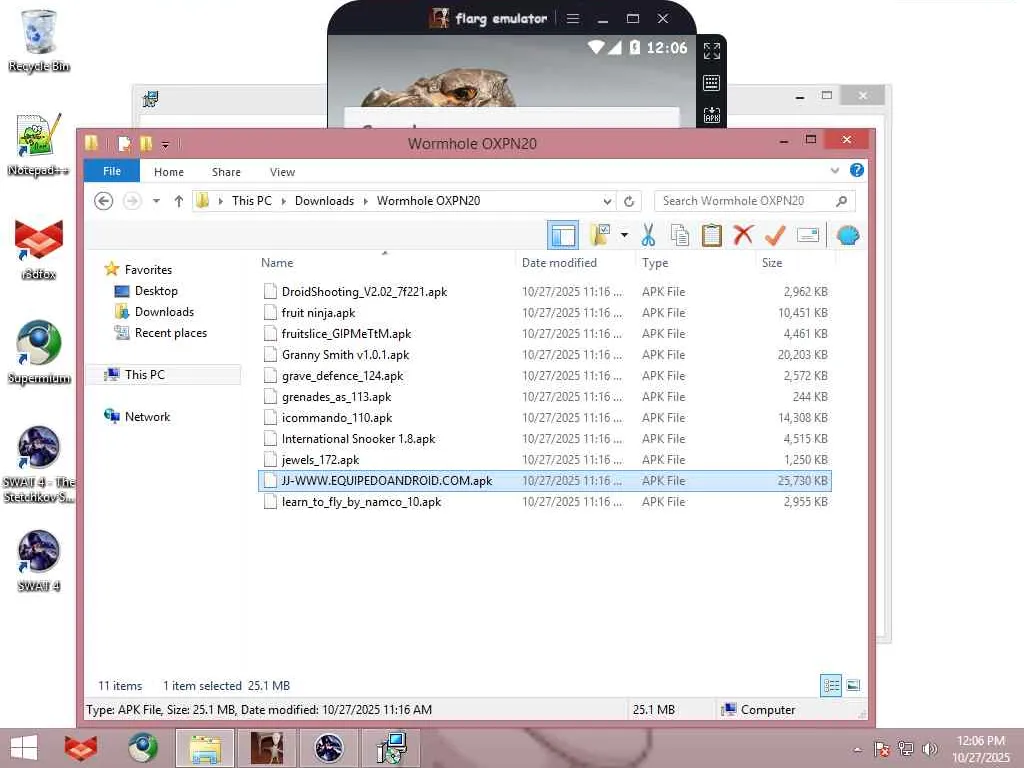Click the search magnifier icon
This screenshot has width=1024, height=768.
(x=842, y=201)
